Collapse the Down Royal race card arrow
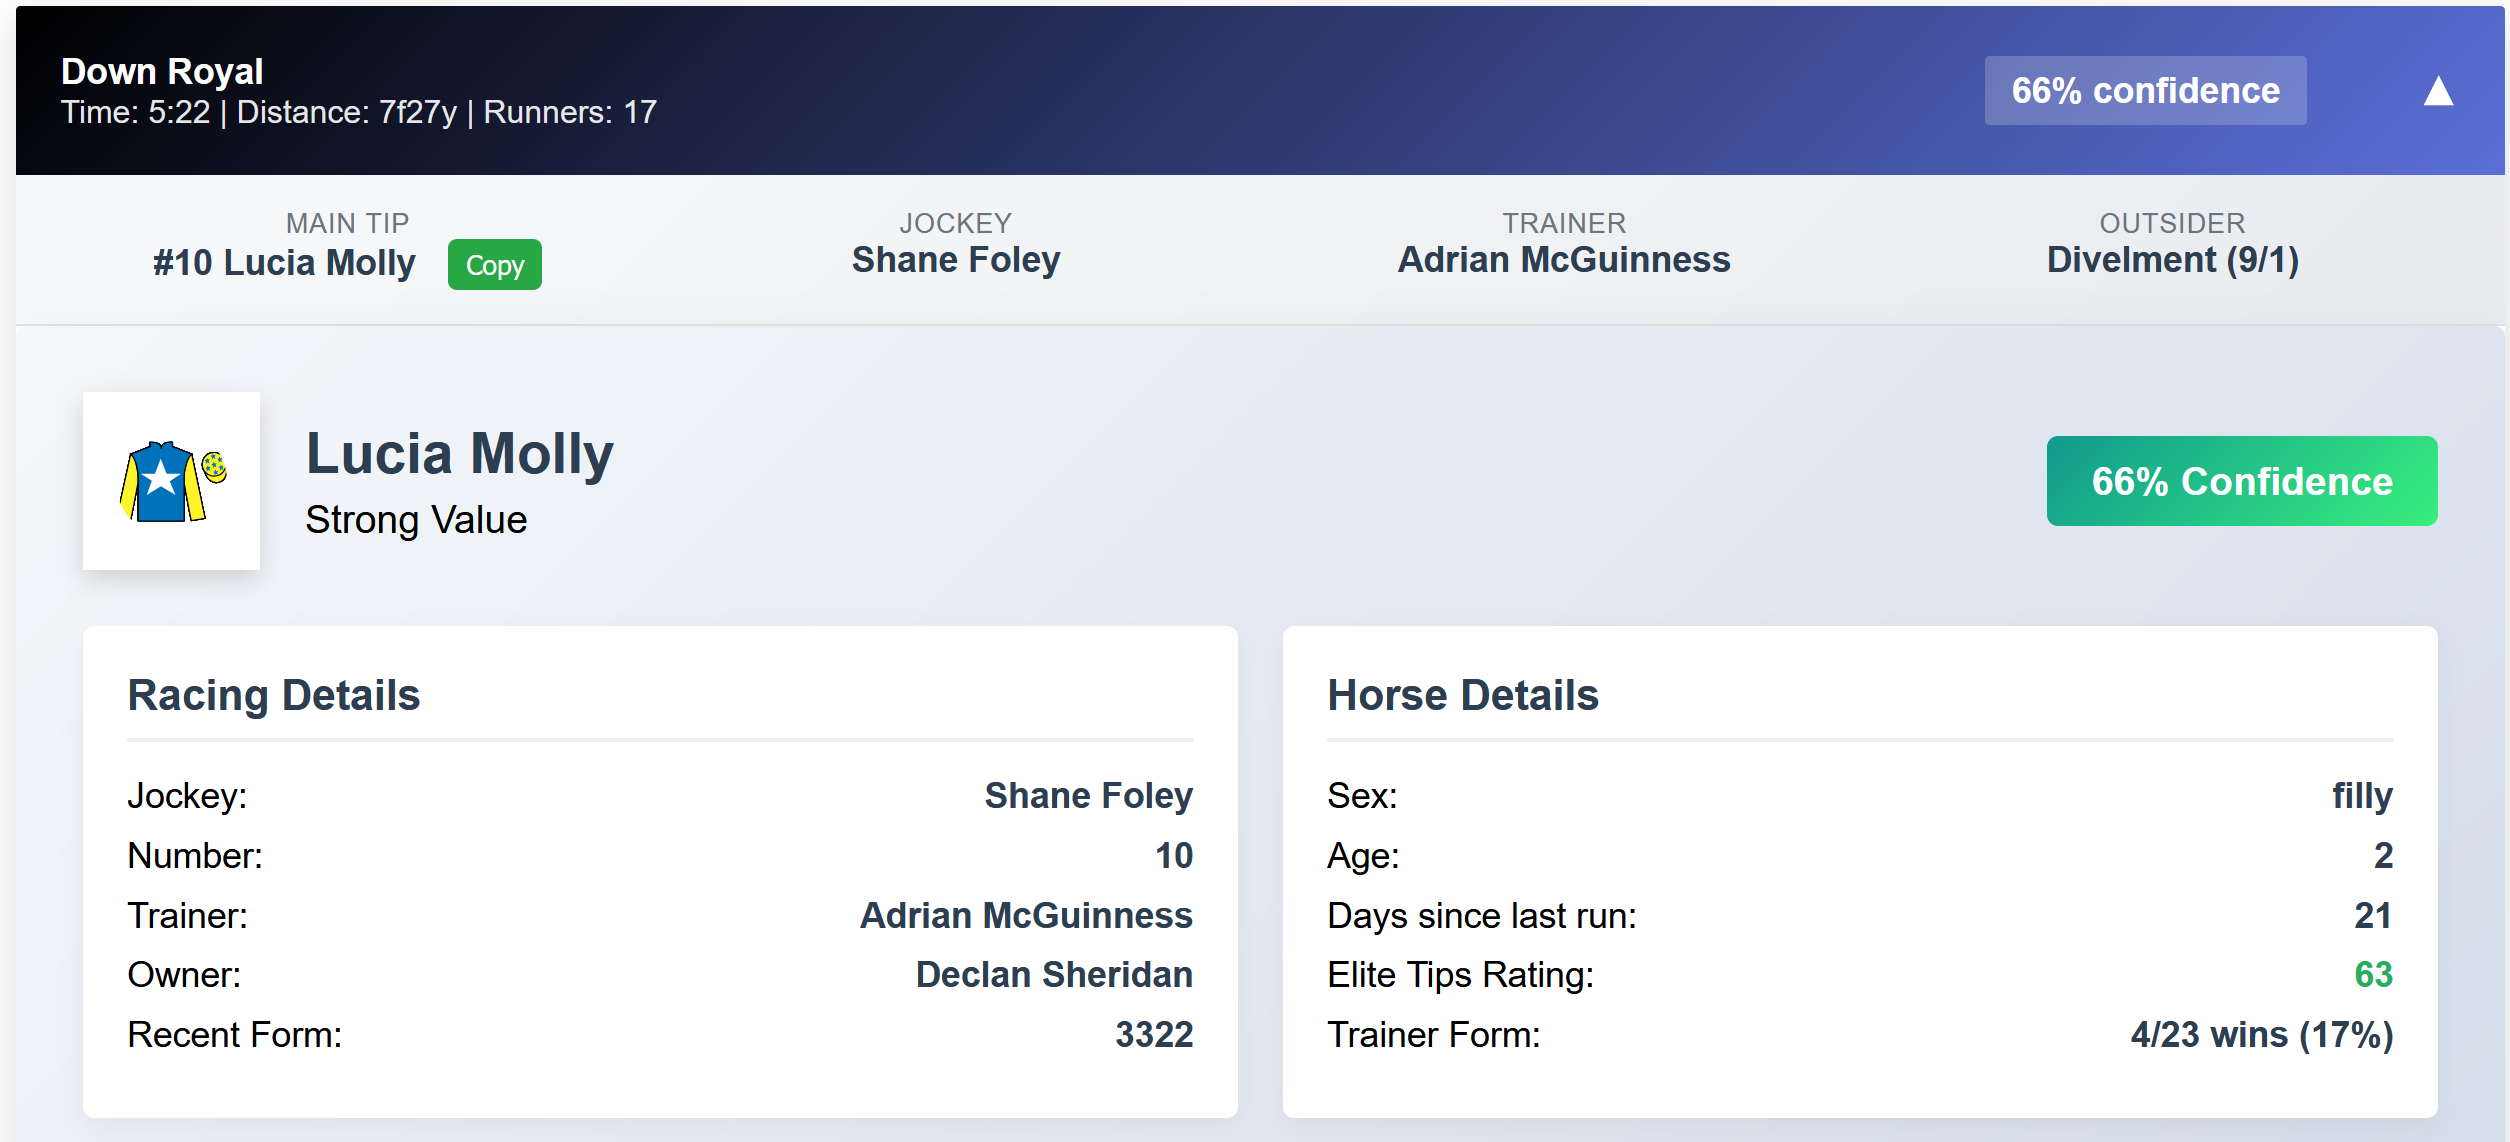This screenshot has height=1142, width=2510. point(2438,91)
